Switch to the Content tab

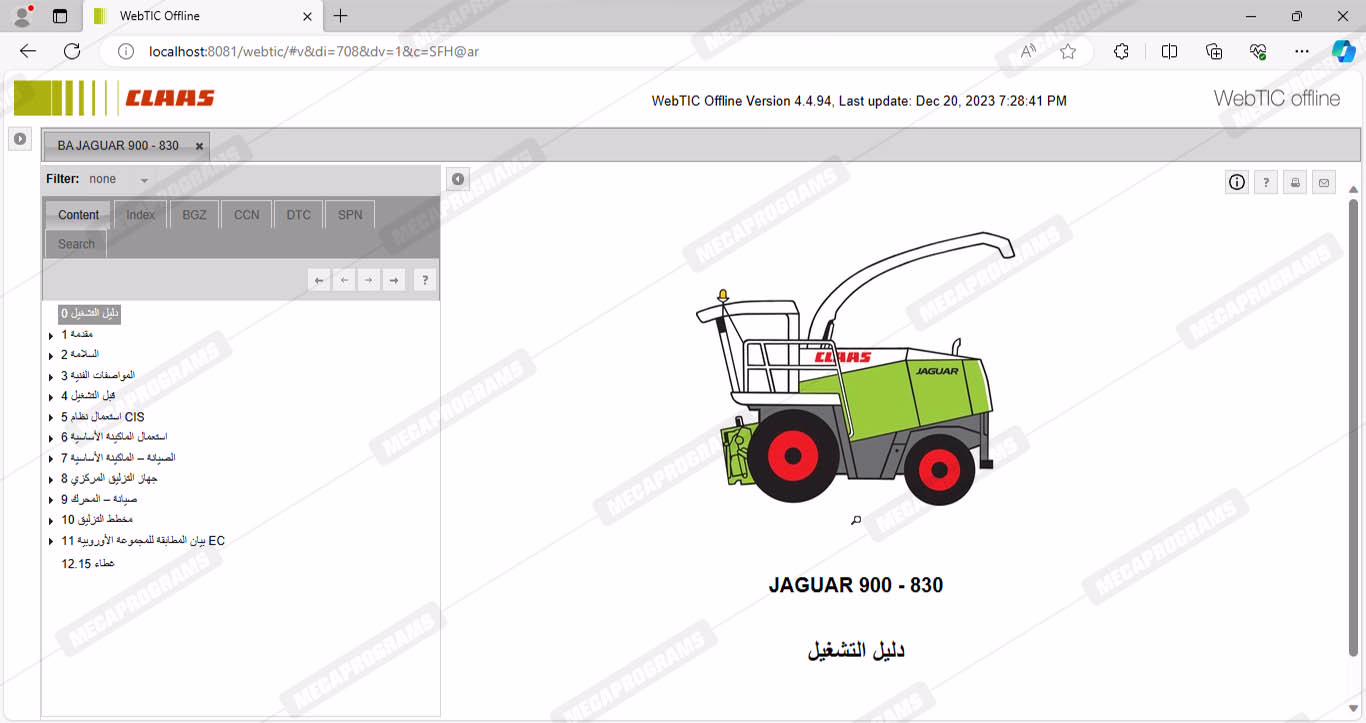tap(78, 215)
